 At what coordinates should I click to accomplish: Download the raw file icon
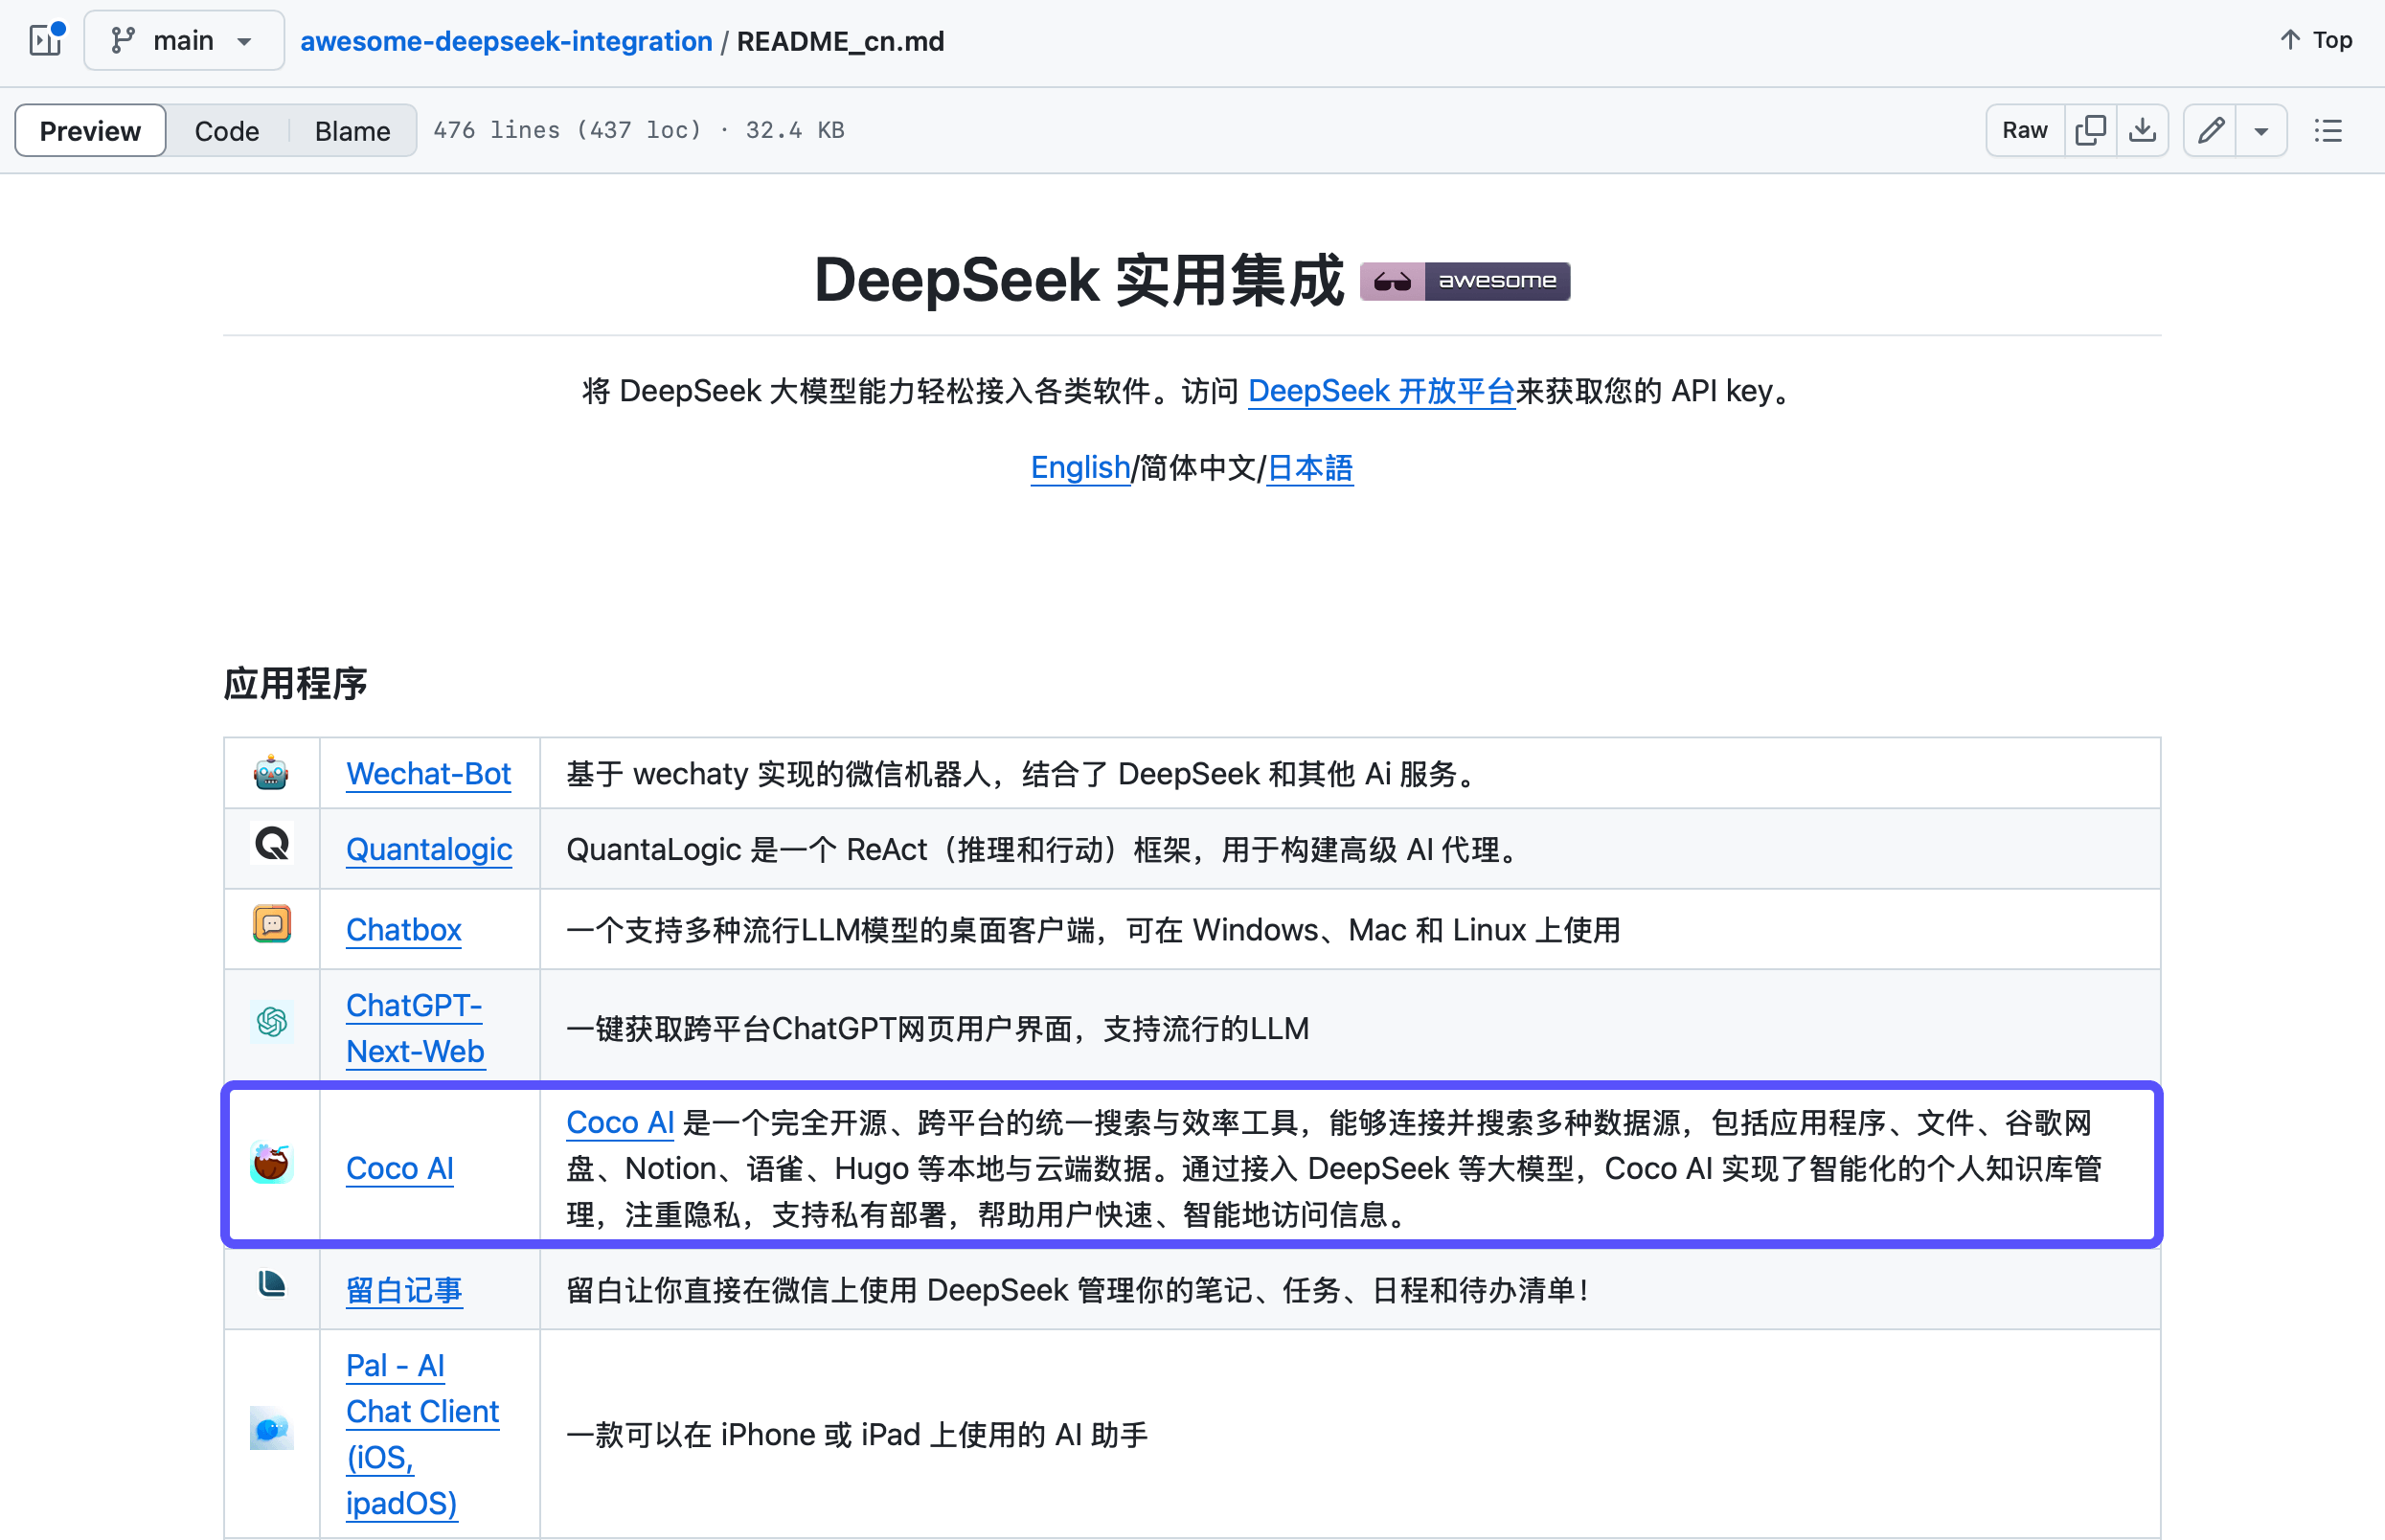tap(2142, 130)
